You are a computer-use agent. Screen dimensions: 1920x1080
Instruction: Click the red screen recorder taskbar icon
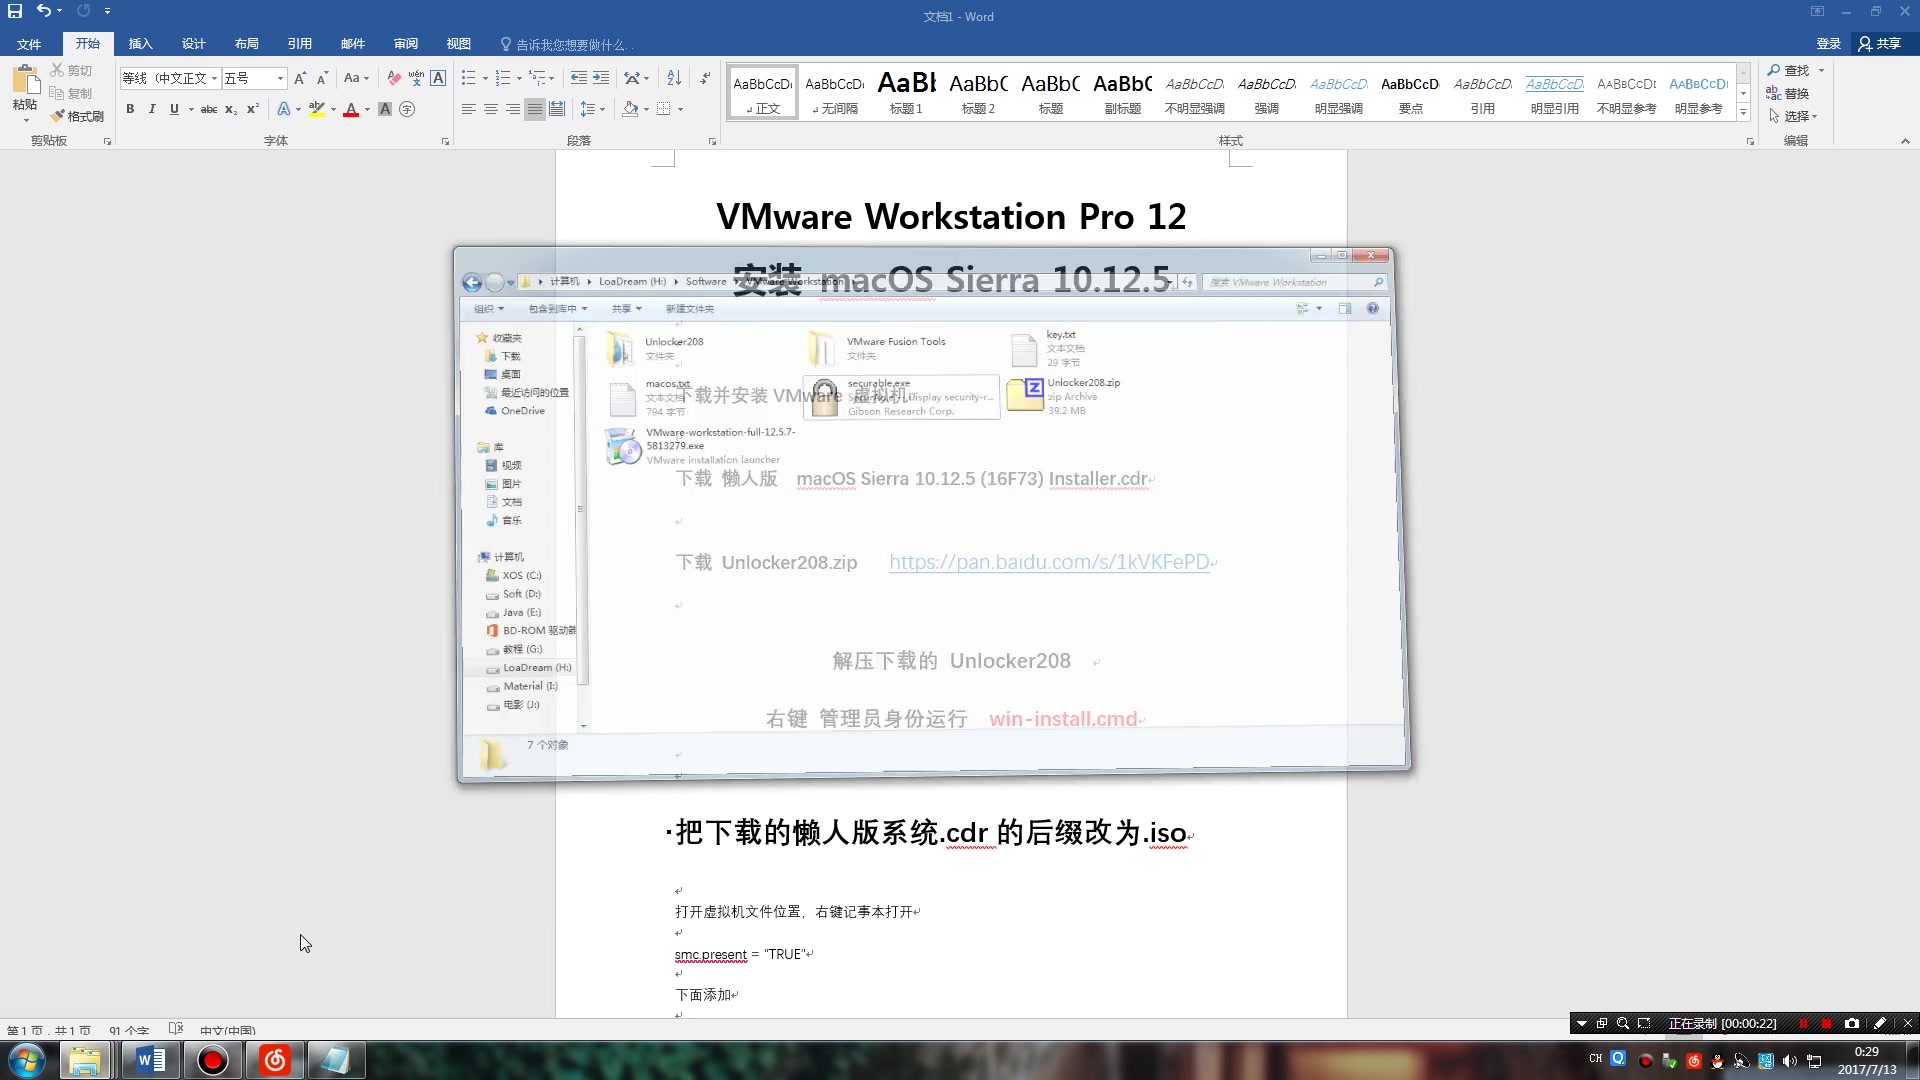(x=212, y=1060)
